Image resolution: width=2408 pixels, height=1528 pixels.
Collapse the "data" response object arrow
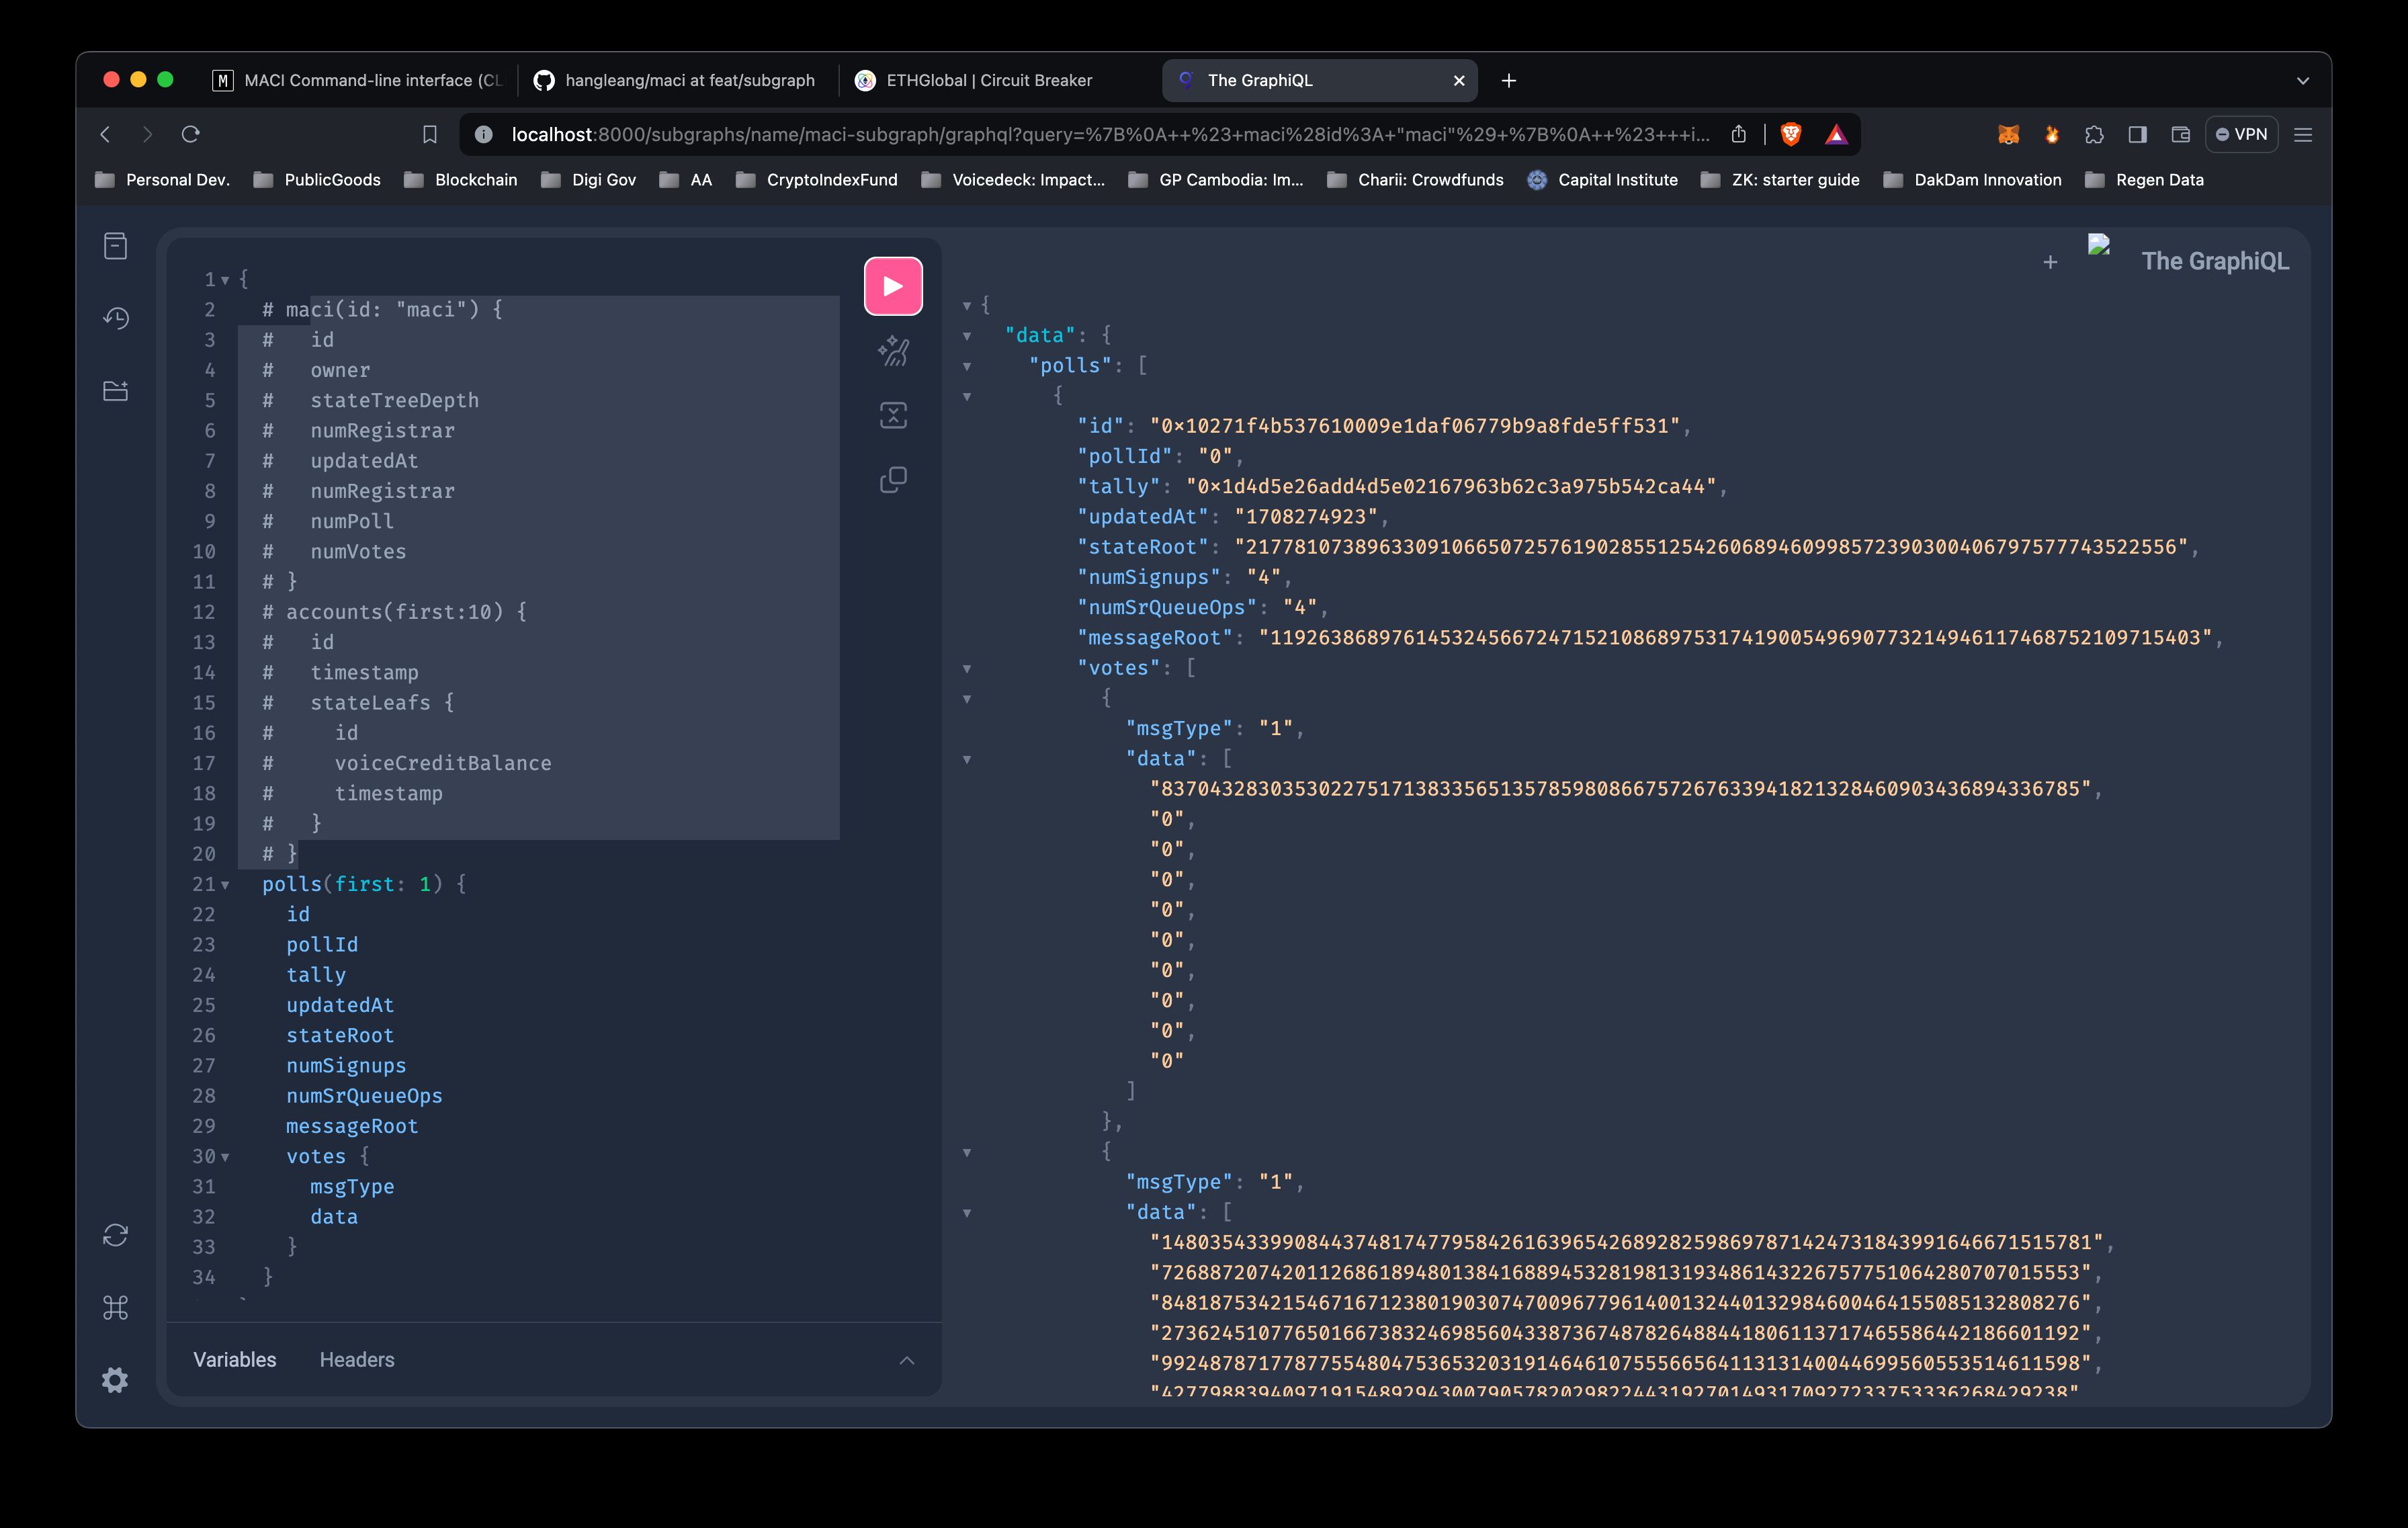(967, 336)
